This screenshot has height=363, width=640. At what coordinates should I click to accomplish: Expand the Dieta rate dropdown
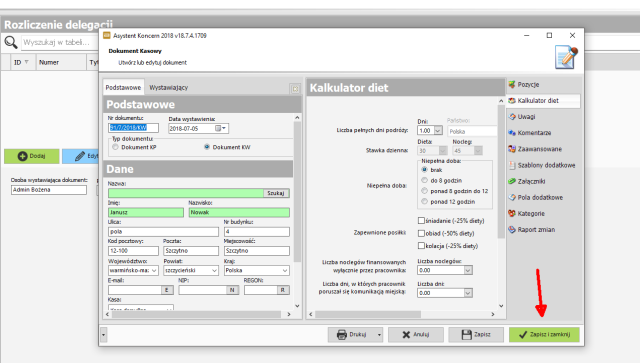(442, 151)
